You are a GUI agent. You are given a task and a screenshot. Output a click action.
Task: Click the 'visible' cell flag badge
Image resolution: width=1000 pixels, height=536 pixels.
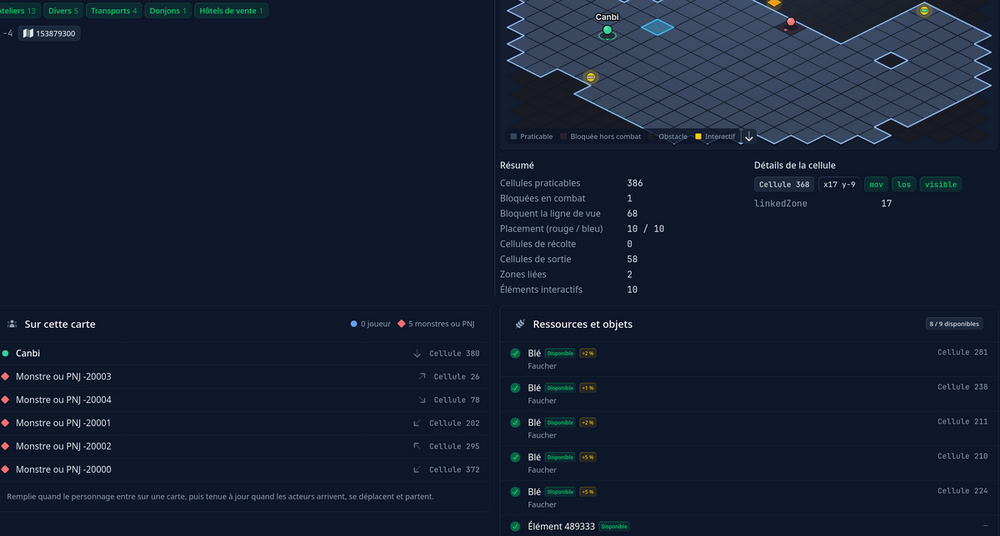pos(941,184)
